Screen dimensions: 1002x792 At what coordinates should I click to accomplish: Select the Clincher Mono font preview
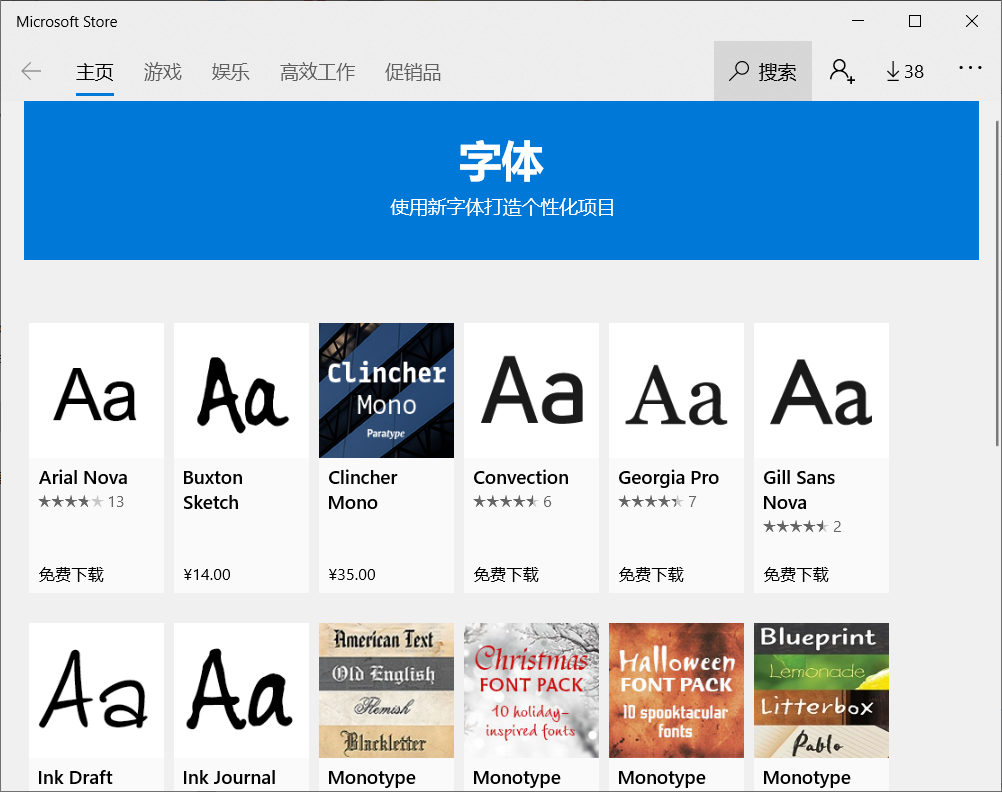386,390
